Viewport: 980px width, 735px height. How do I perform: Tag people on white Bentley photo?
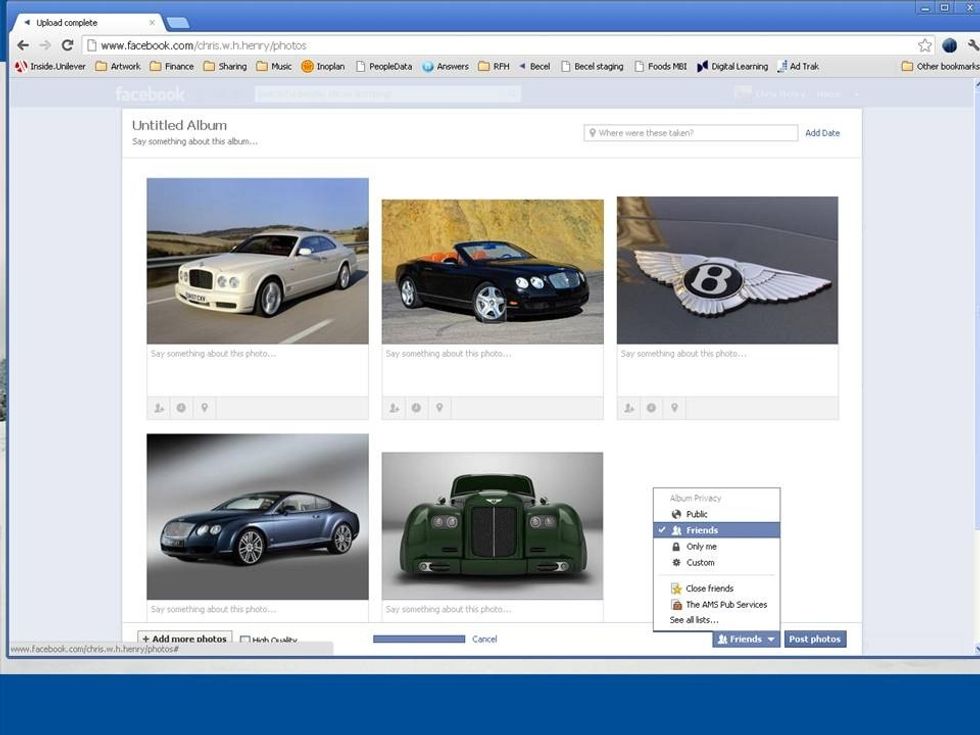coord(159,408)
